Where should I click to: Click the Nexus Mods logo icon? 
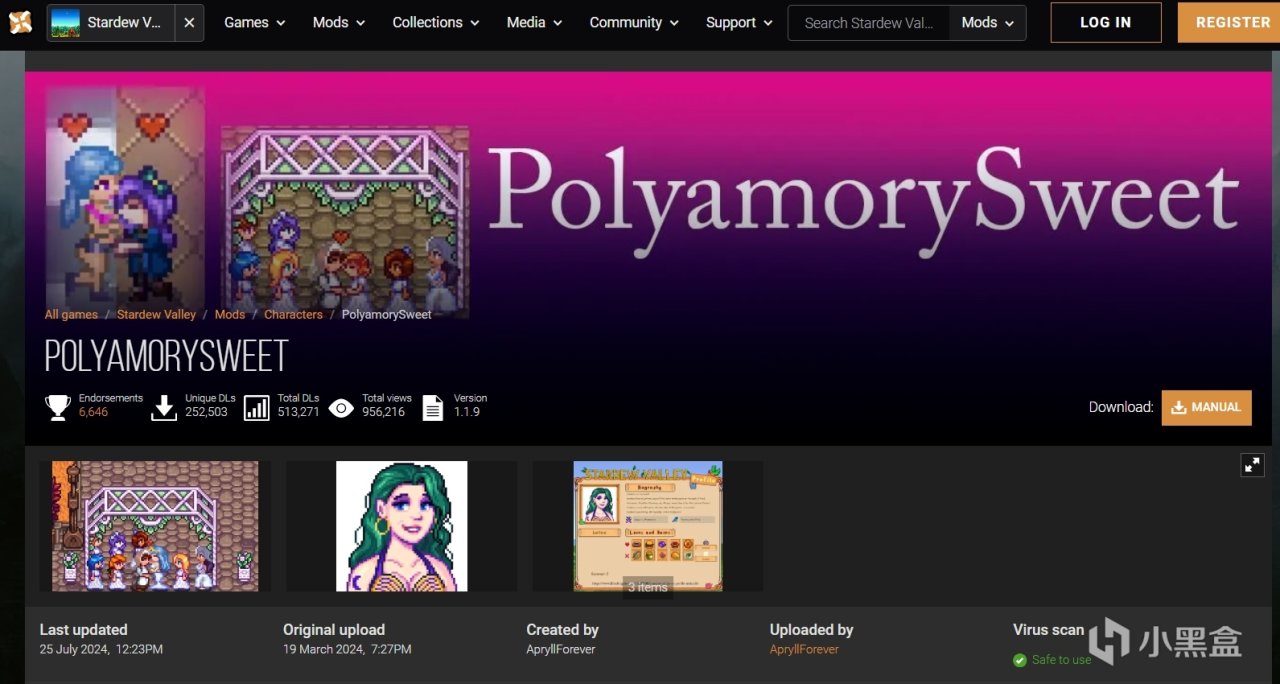click(x=20, y=22)
